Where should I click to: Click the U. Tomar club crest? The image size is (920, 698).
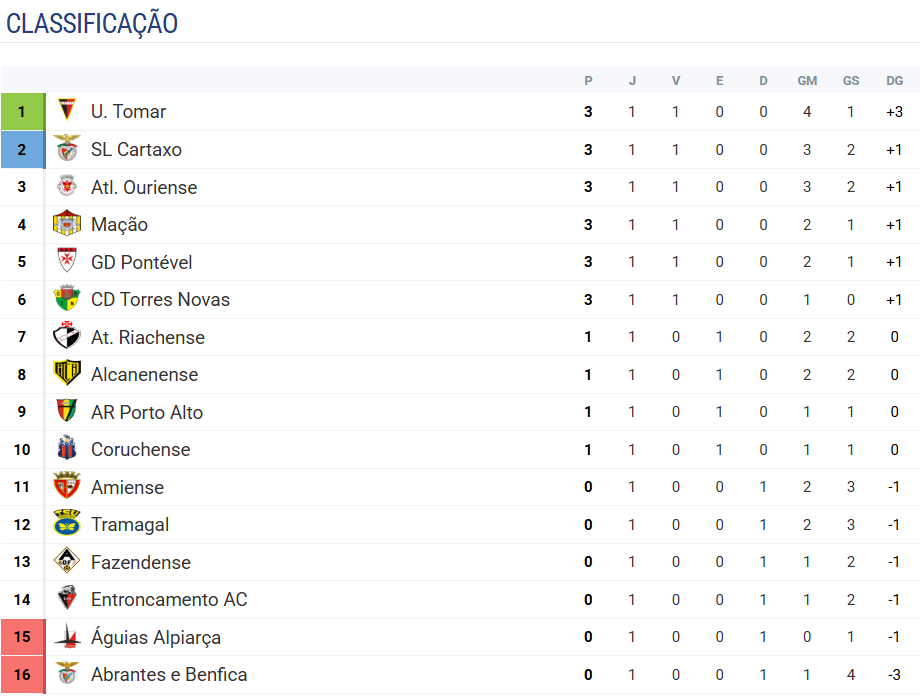(x=67, y=112)
